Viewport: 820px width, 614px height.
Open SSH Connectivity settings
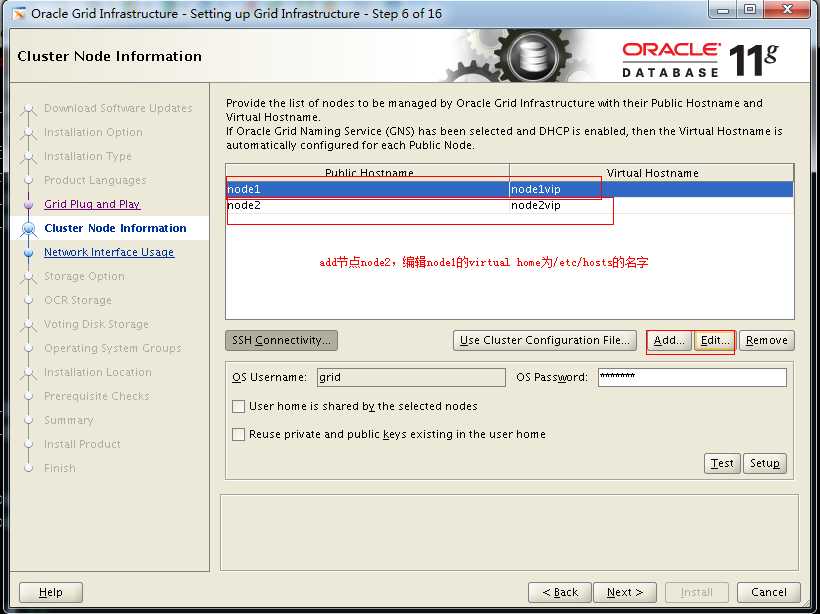pos(281,340)
